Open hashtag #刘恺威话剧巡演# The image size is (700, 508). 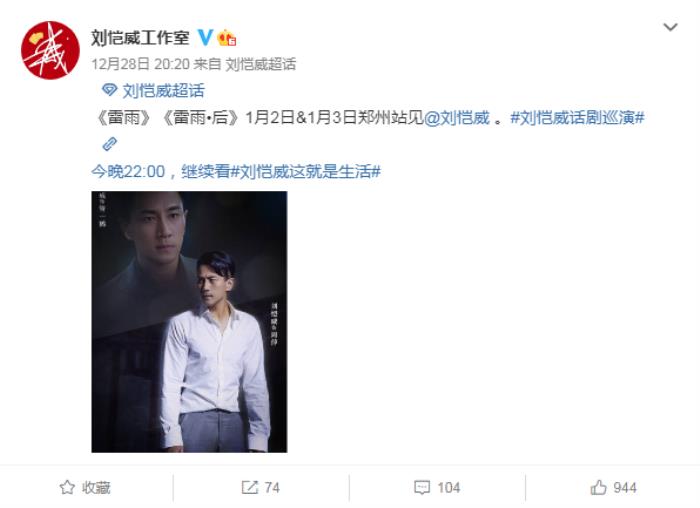(577, 118)
